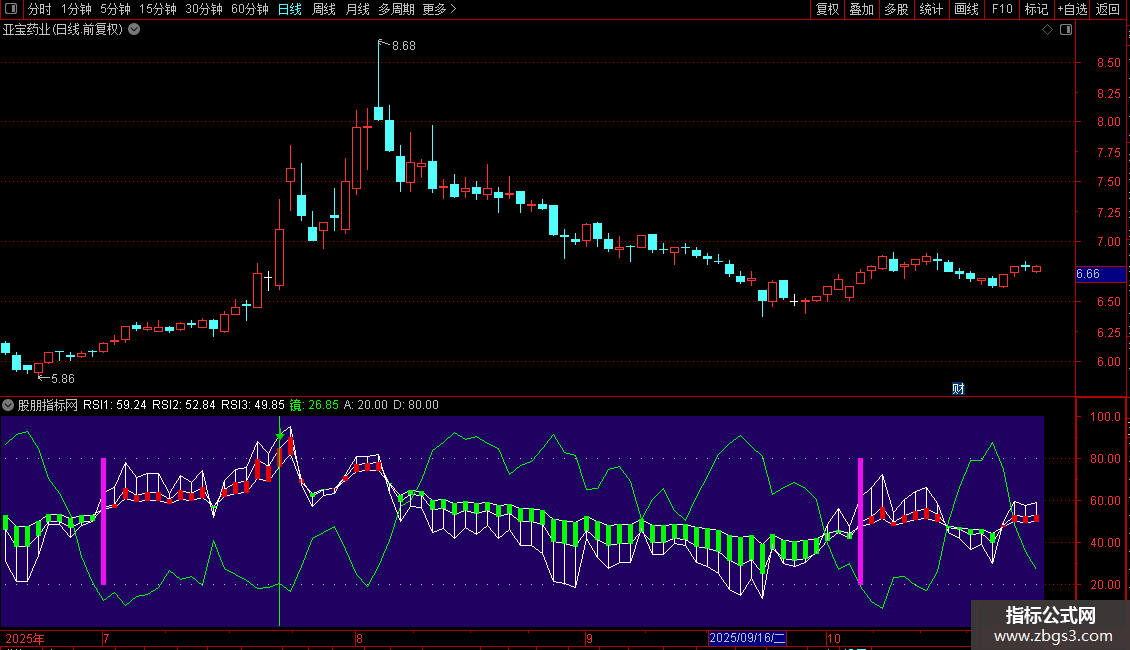1130x650 pixels.
Task: Open the 统计 statistics button
Action: pos(930,9)
